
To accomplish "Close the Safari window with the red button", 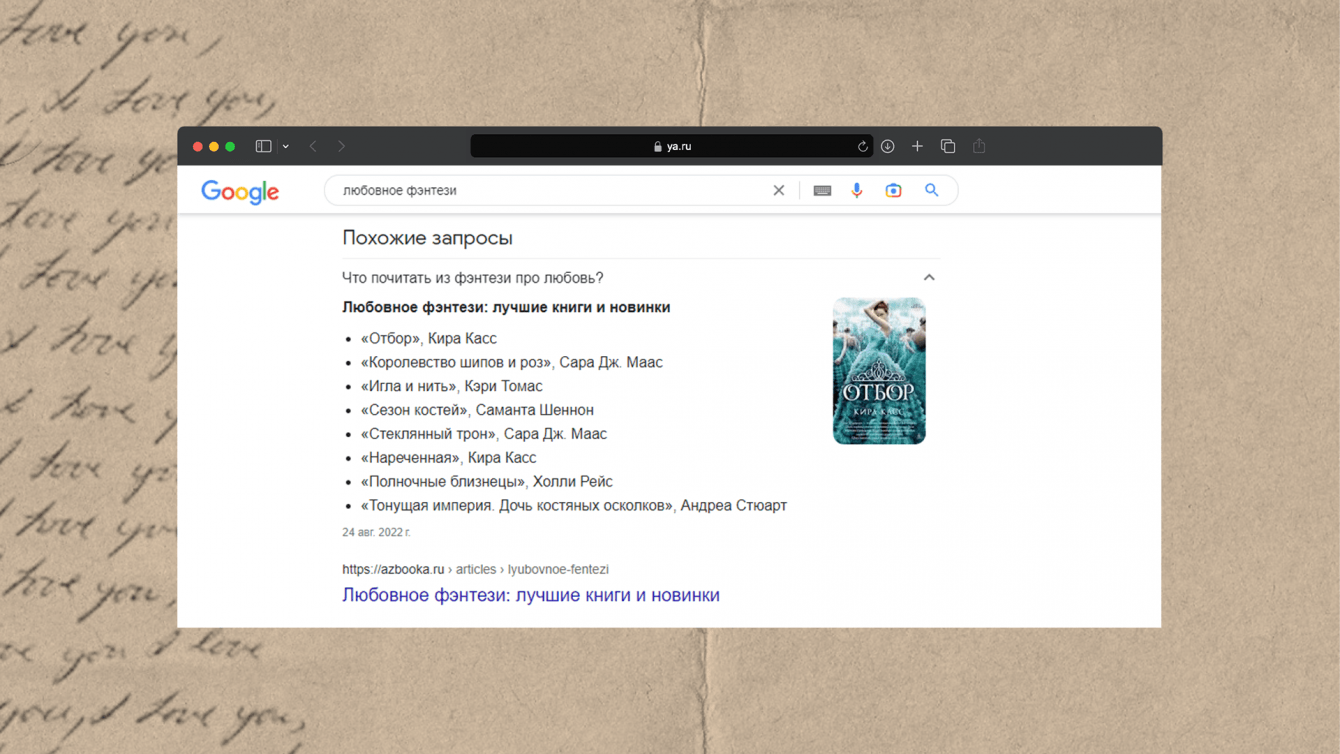I will (x=198, y=147).
